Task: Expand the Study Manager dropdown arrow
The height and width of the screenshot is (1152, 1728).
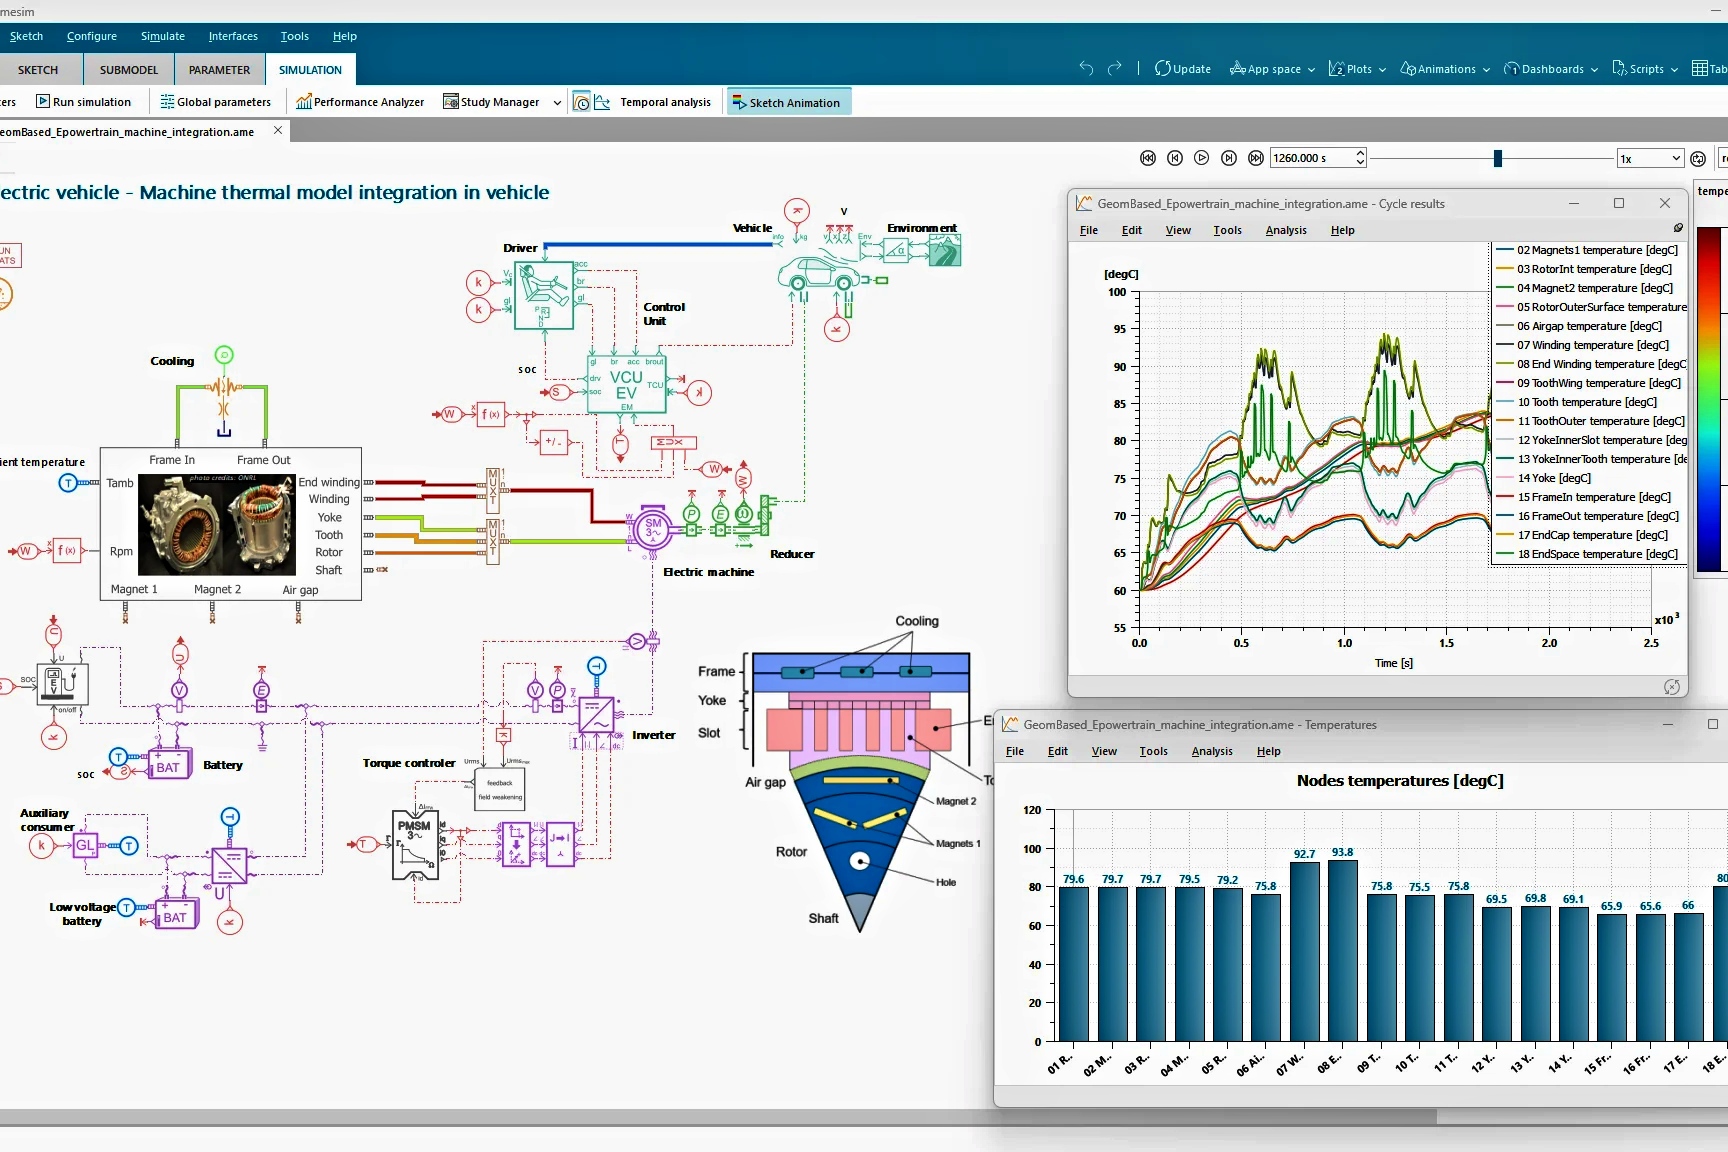Action: click(557, 102)
